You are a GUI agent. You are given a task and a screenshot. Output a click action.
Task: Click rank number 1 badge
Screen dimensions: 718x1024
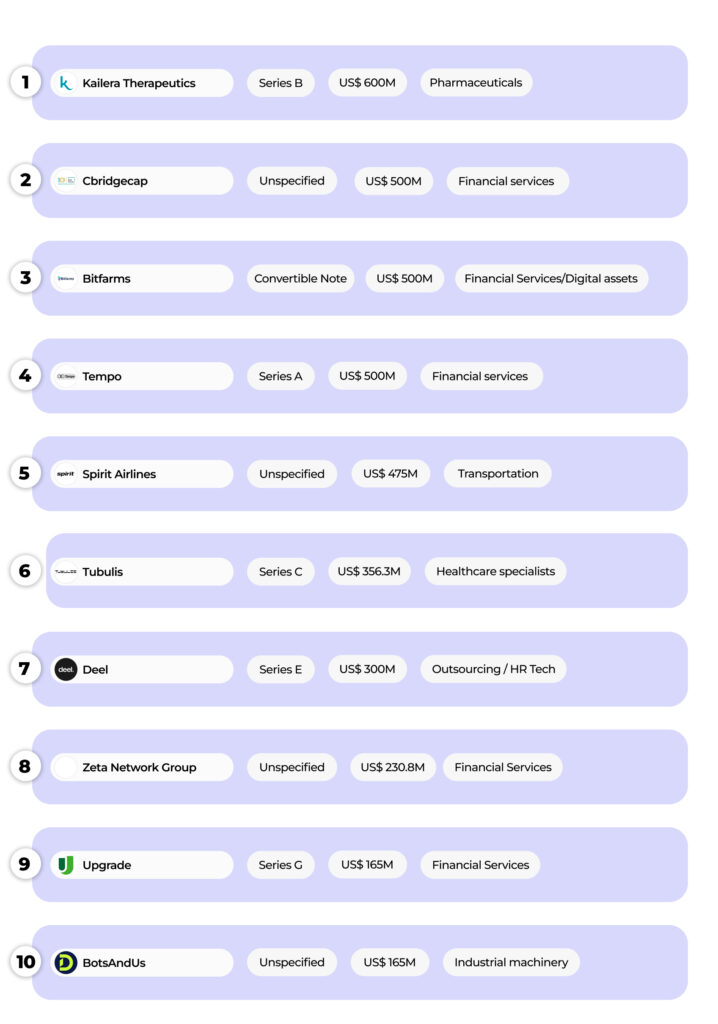click(x=25, y=82)
